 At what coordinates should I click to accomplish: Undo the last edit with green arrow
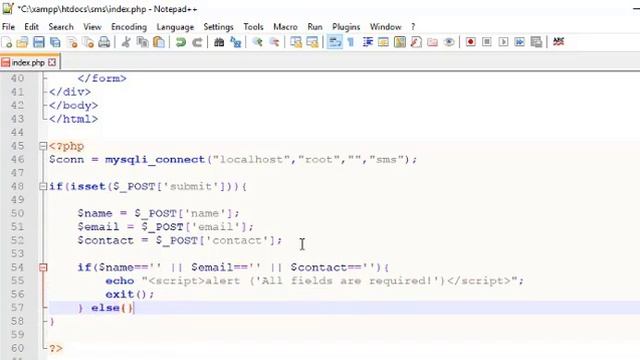(x=180, y=42)
